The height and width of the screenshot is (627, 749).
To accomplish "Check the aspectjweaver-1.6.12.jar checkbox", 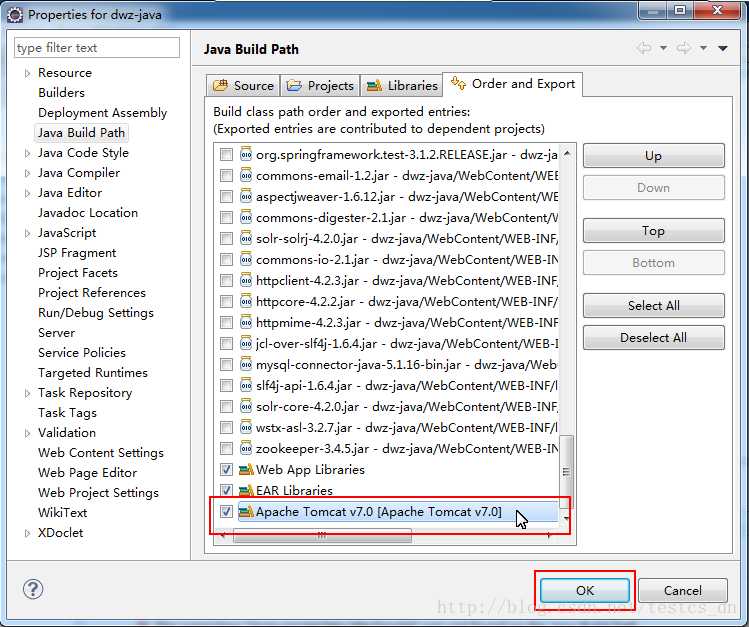I will [226, 197].
